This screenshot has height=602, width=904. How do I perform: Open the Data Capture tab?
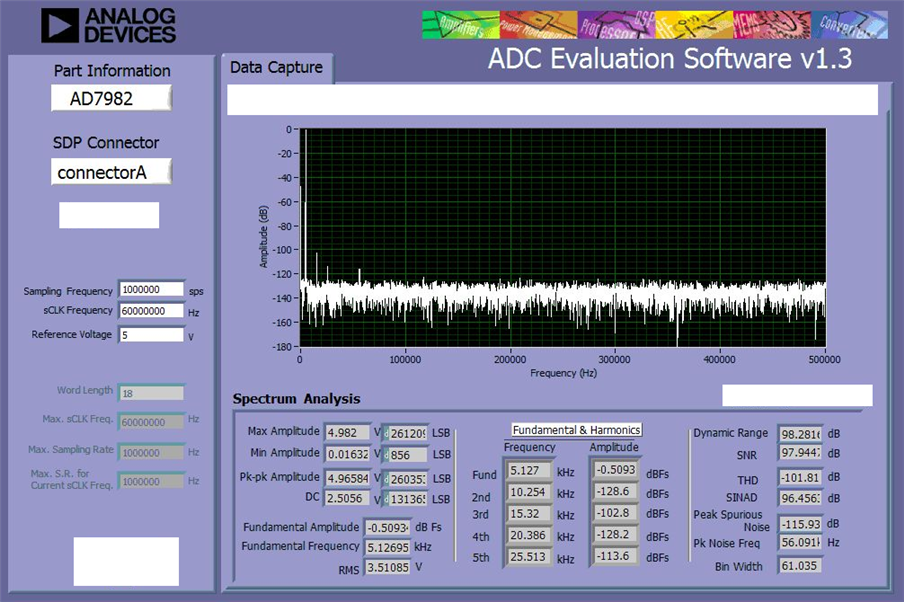(276, 68)
